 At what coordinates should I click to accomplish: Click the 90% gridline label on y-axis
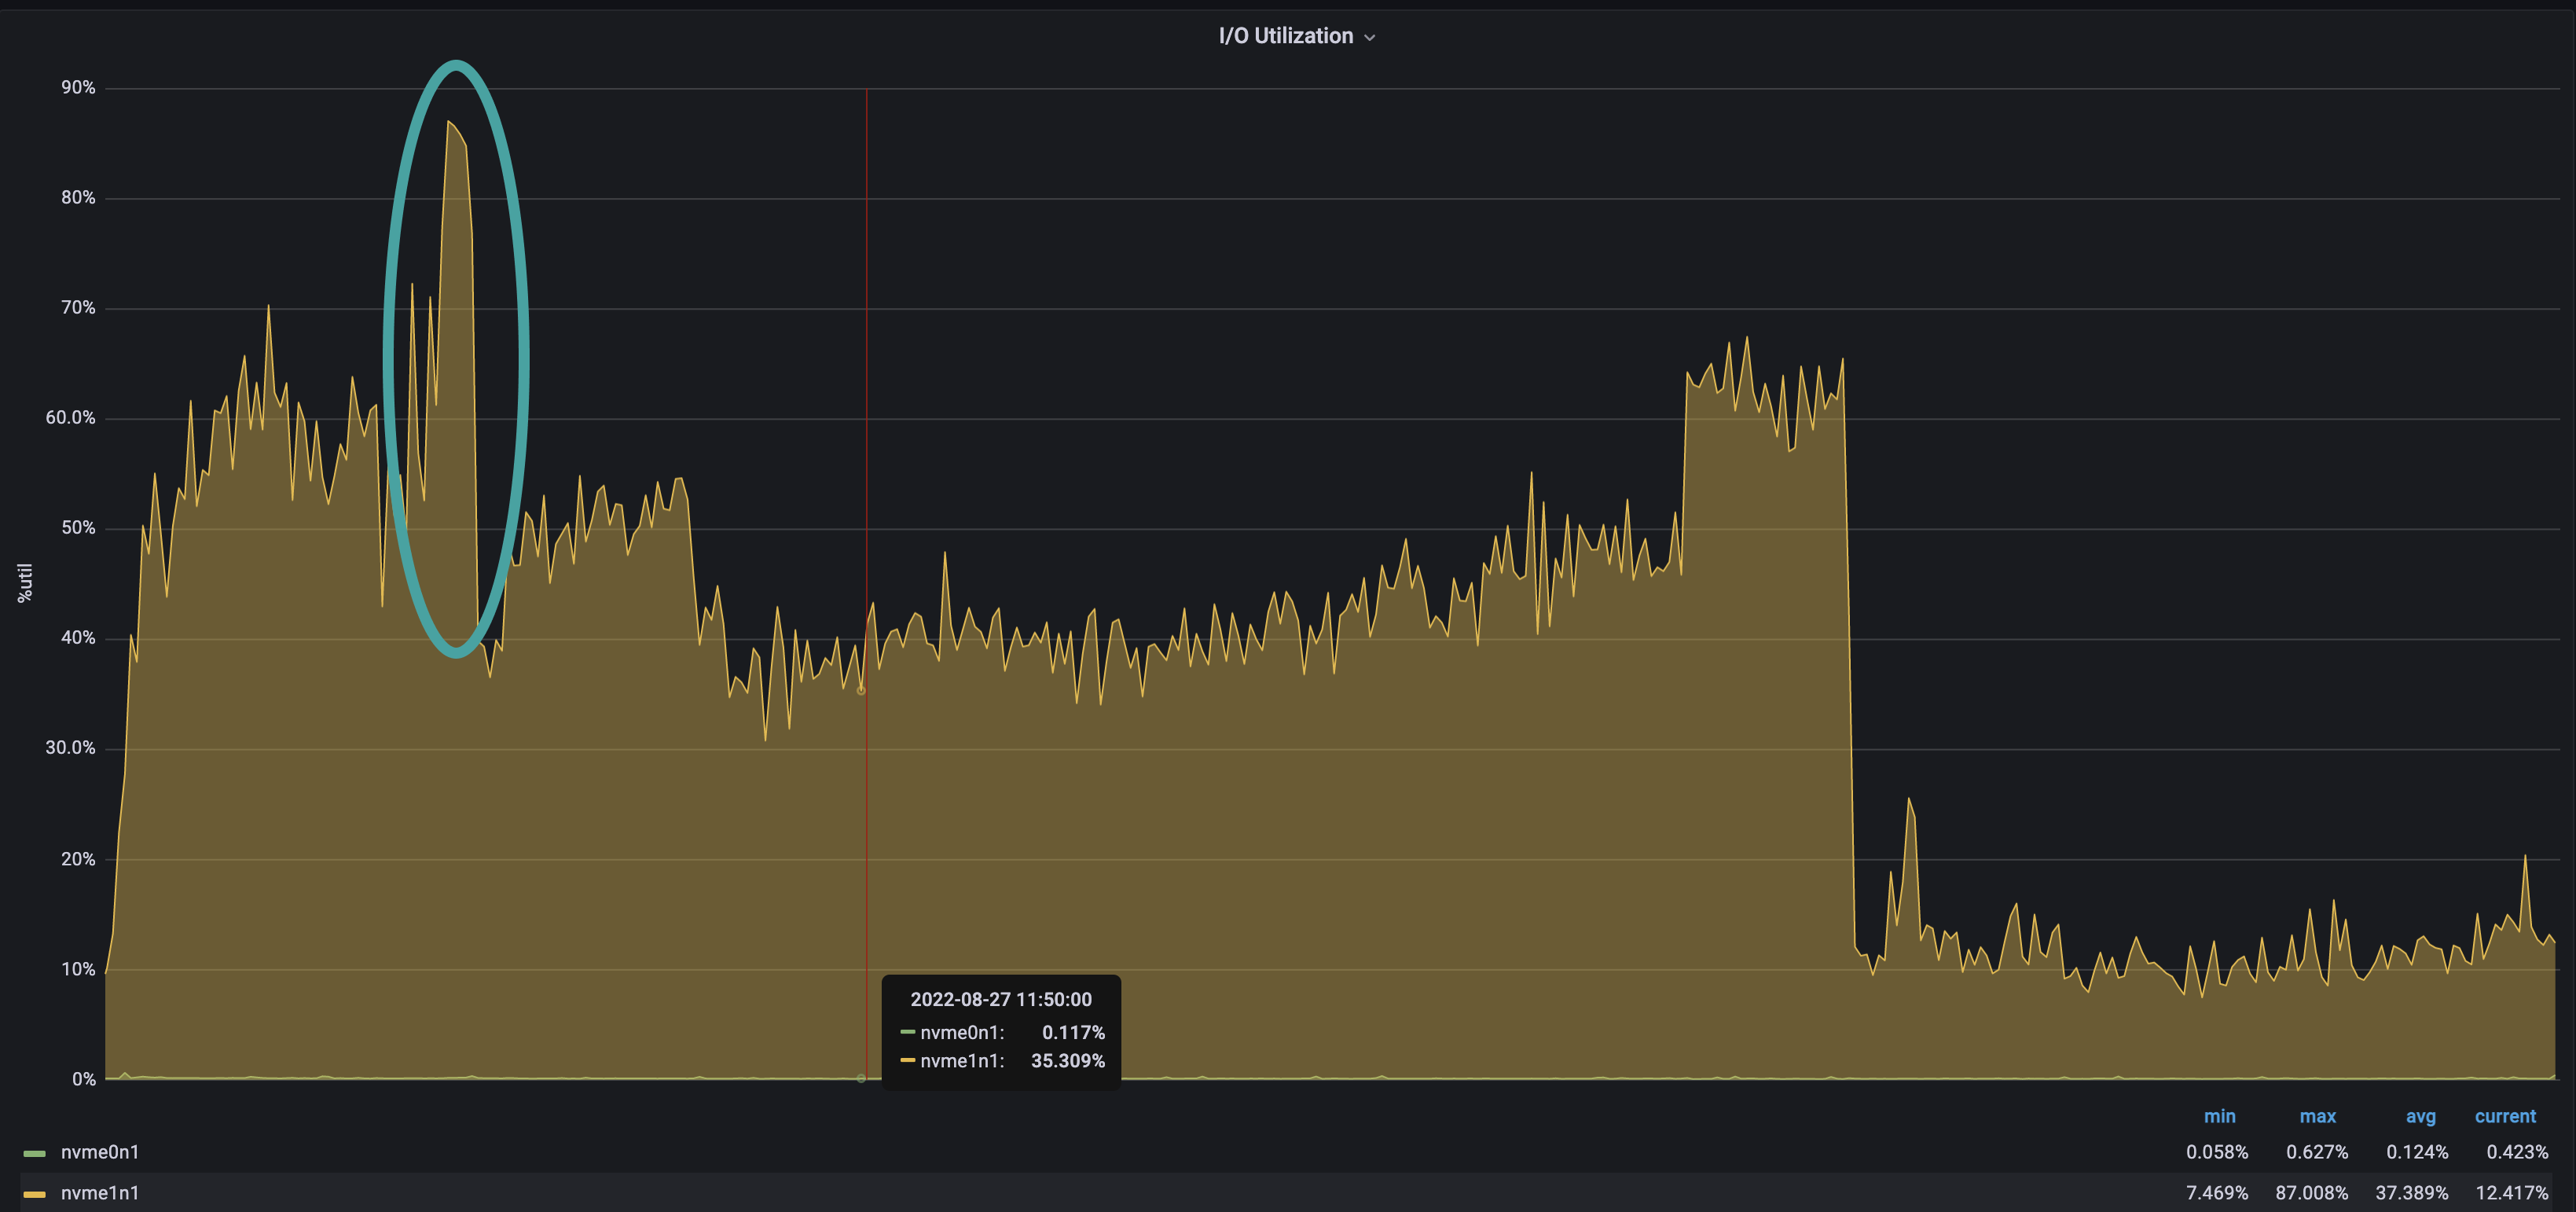tap(76, 87)
